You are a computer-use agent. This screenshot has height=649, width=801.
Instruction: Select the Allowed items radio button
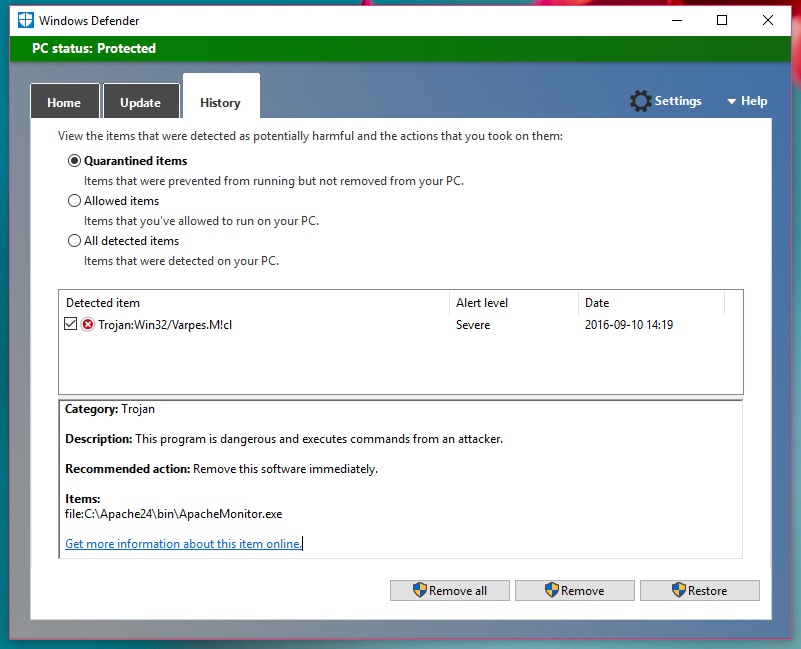tap(75, 201)
